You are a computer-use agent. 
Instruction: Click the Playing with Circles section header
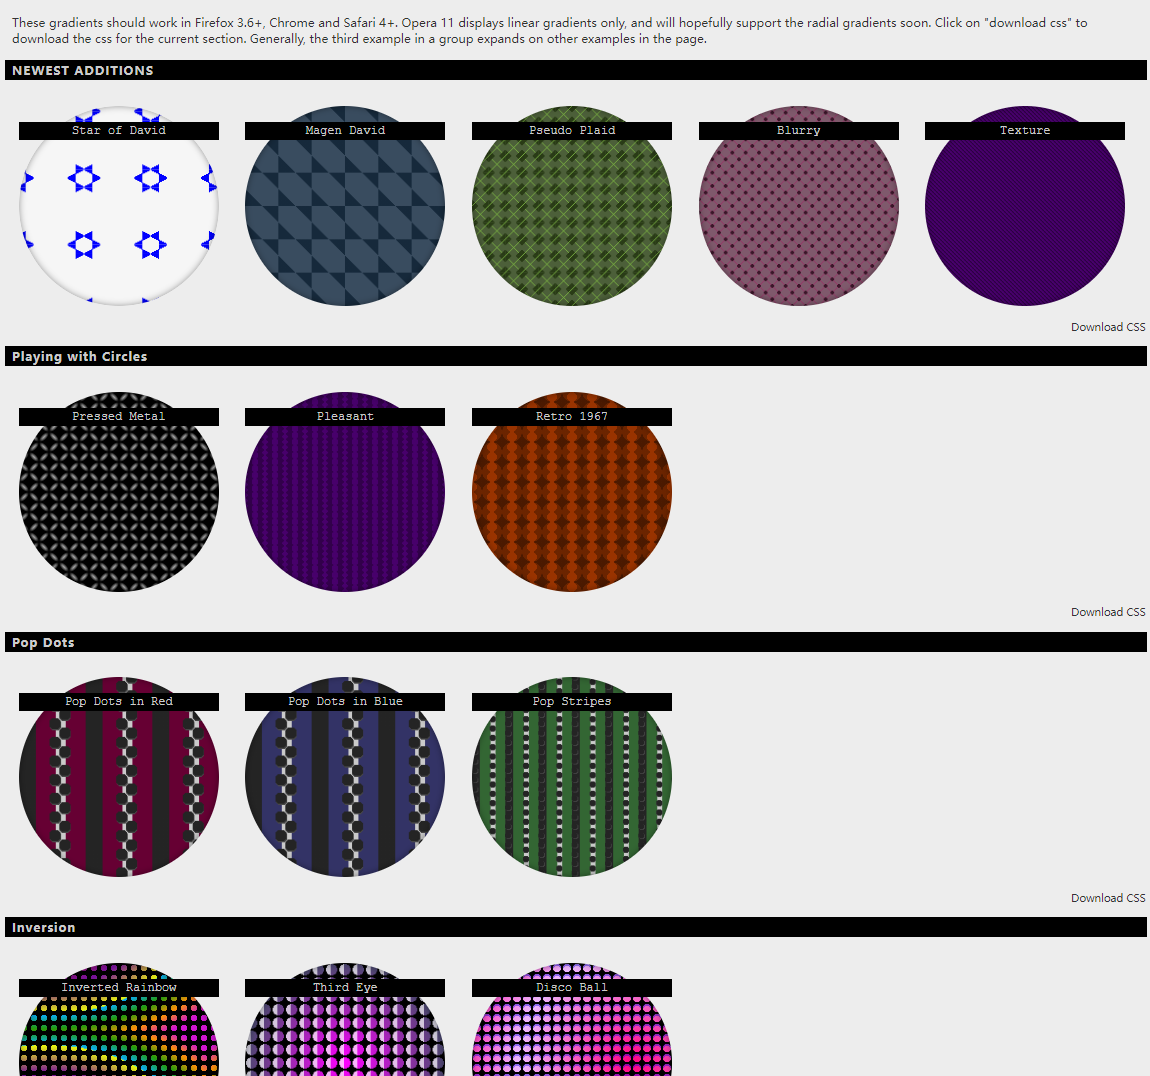576,356
